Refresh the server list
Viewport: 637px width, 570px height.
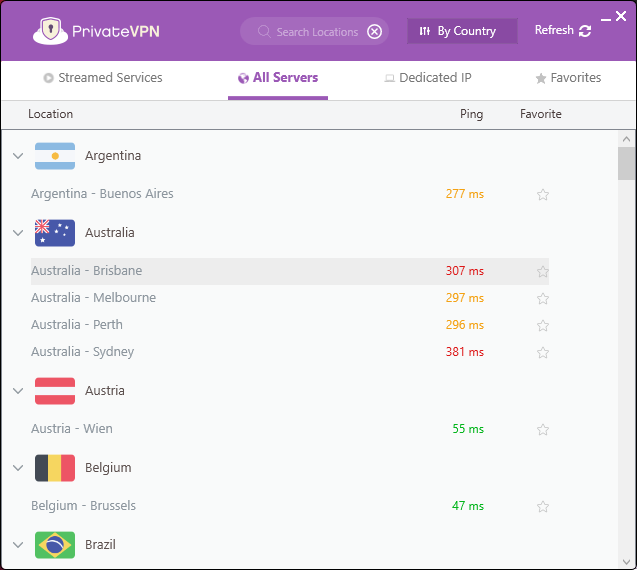pos(563,30)
